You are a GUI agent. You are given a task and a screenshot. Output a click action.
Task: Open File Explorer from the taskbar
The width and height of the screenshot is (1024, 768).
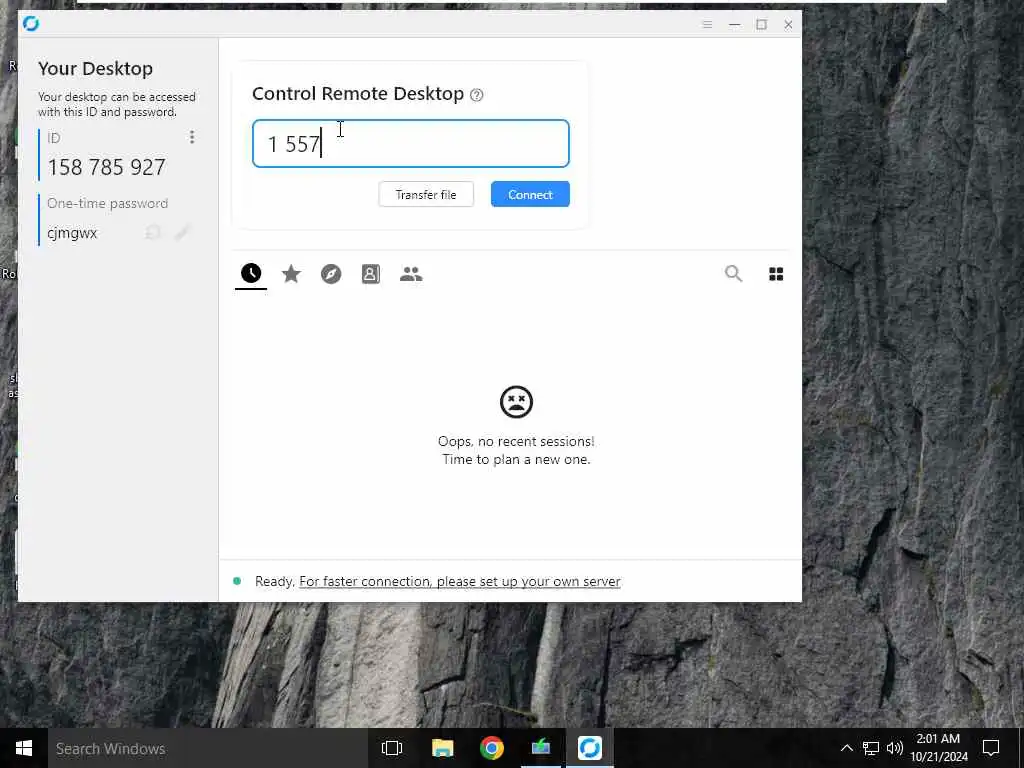pos(442,748)
